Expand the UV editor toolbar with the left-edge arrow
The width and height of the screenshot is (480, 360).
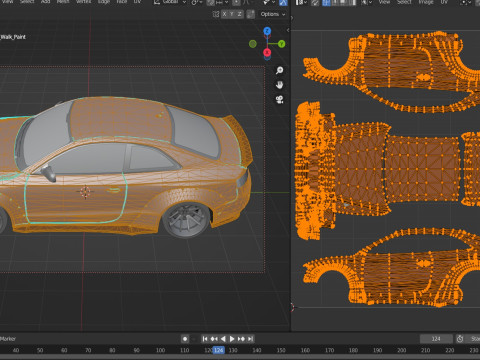[292, 17]
